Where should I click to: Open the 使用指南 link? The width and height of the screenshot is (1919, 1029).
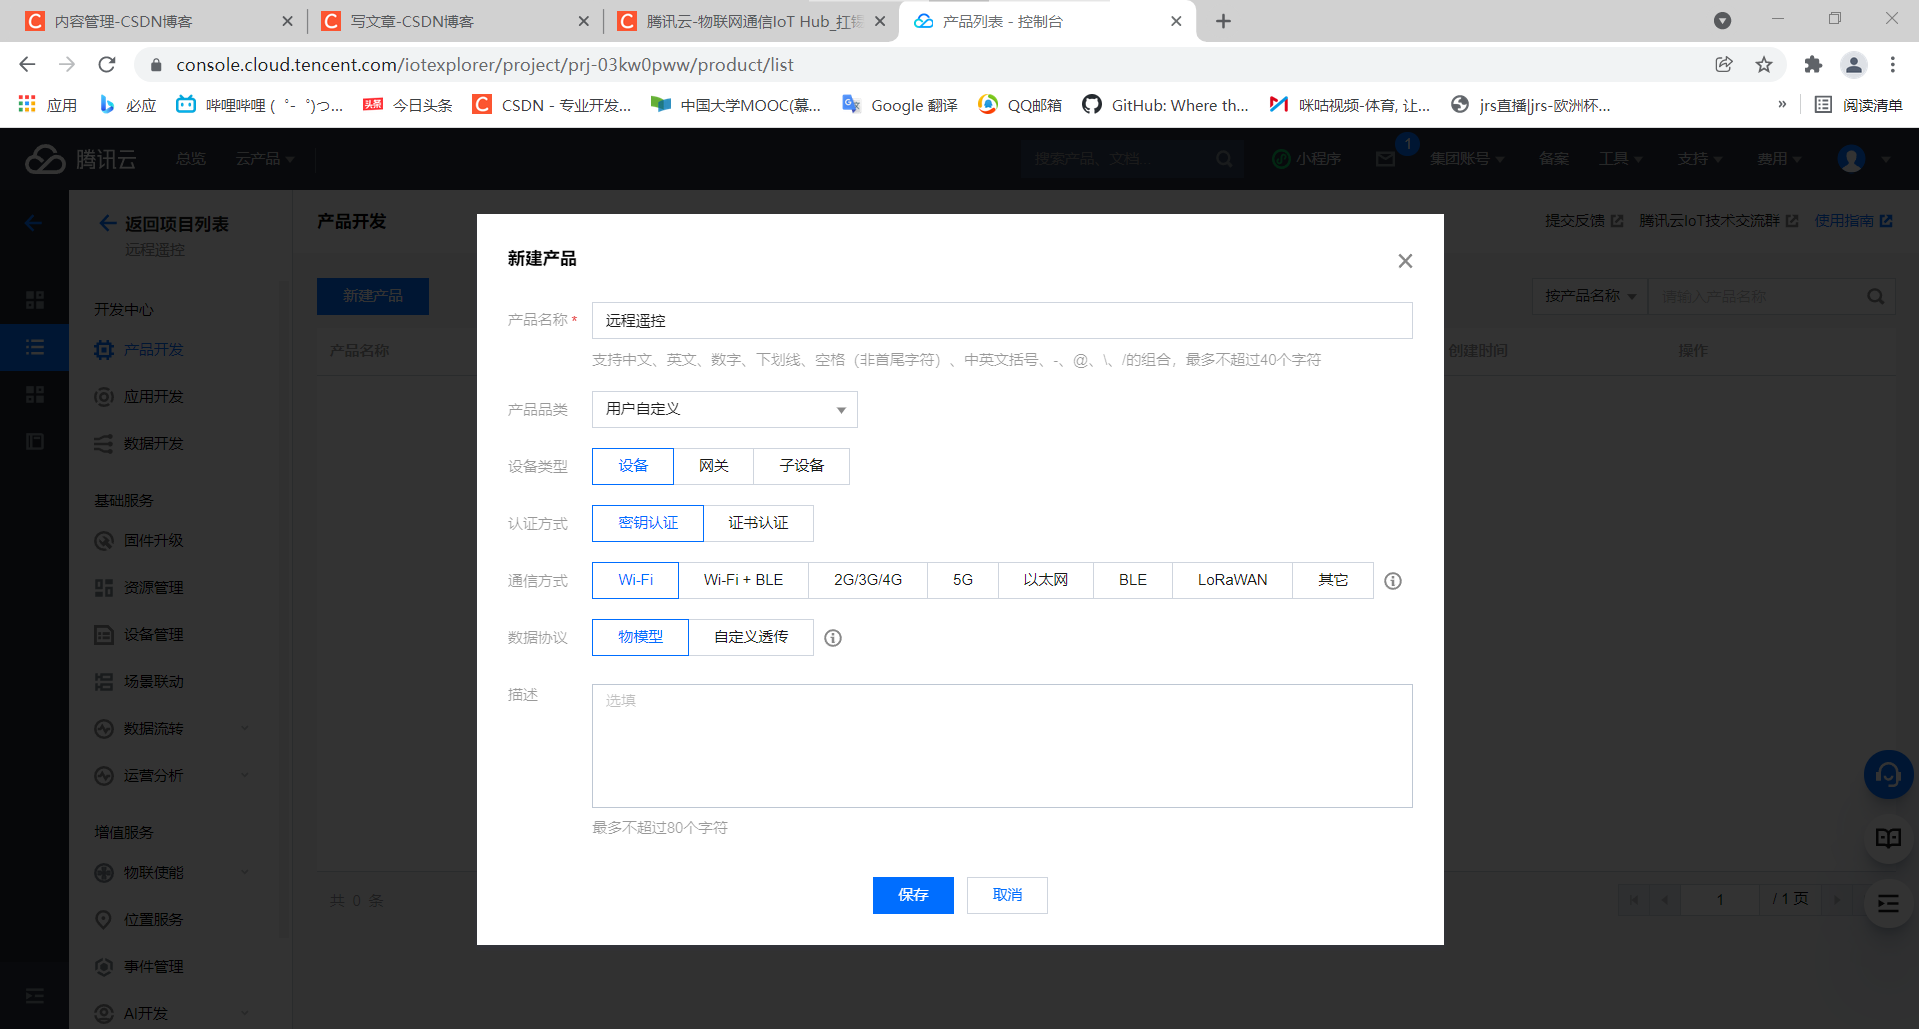click(x=1845, y=221)
